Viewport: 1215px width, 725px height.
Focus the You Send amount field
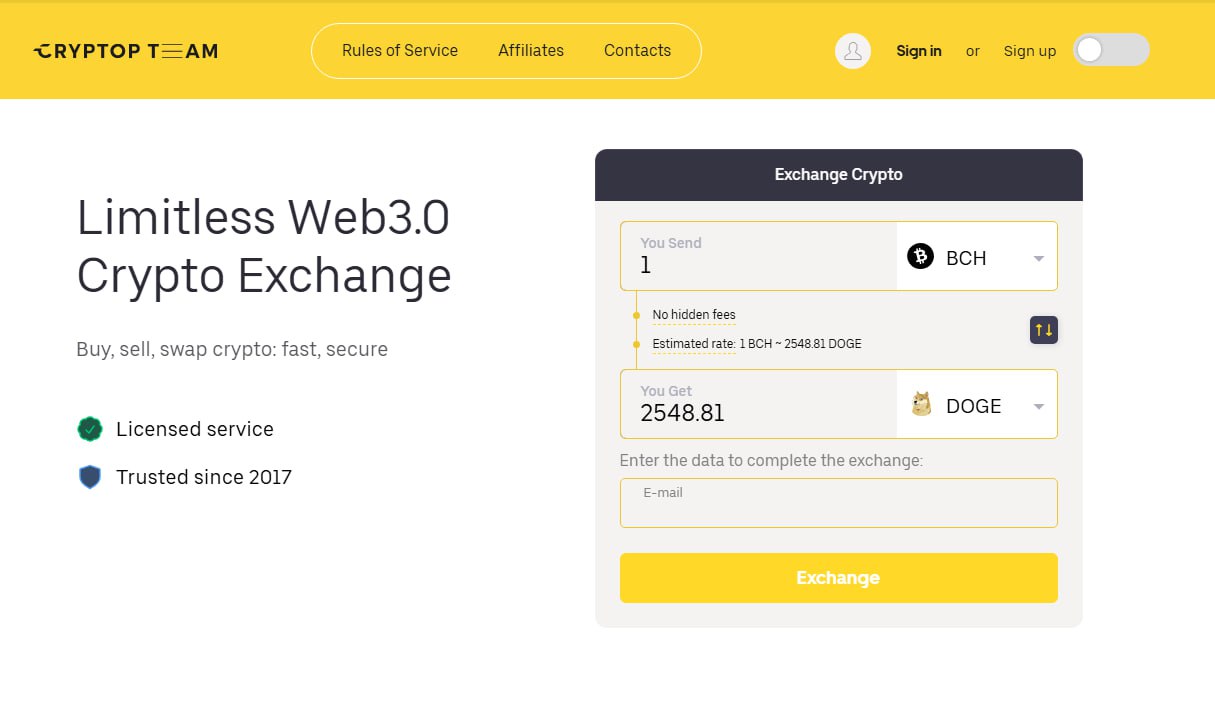pos(760,264)
